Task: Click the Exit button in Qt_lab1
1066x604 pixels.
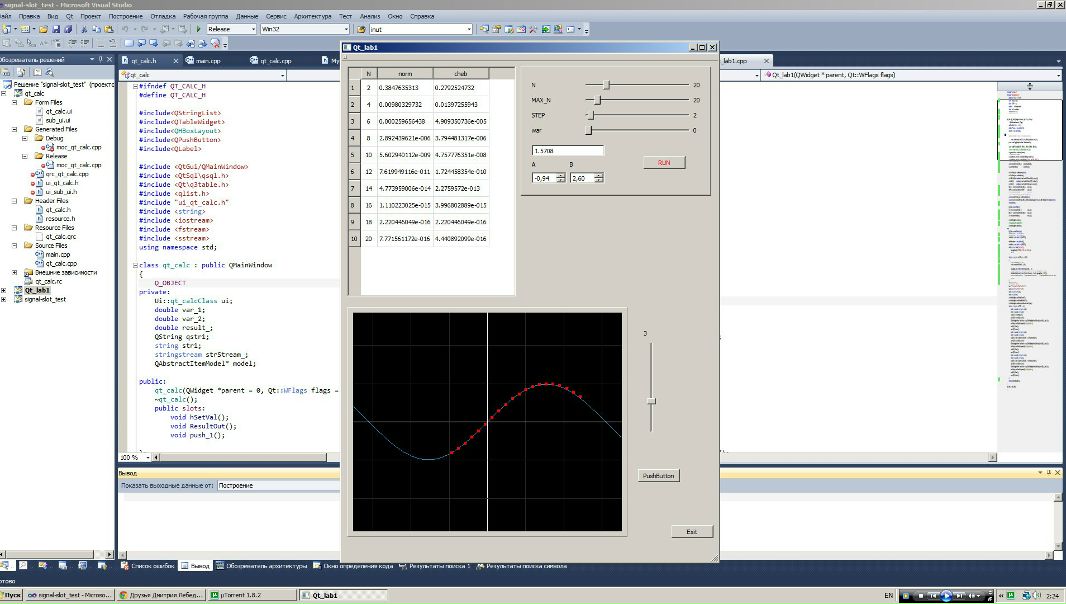Action: [691, 531]
